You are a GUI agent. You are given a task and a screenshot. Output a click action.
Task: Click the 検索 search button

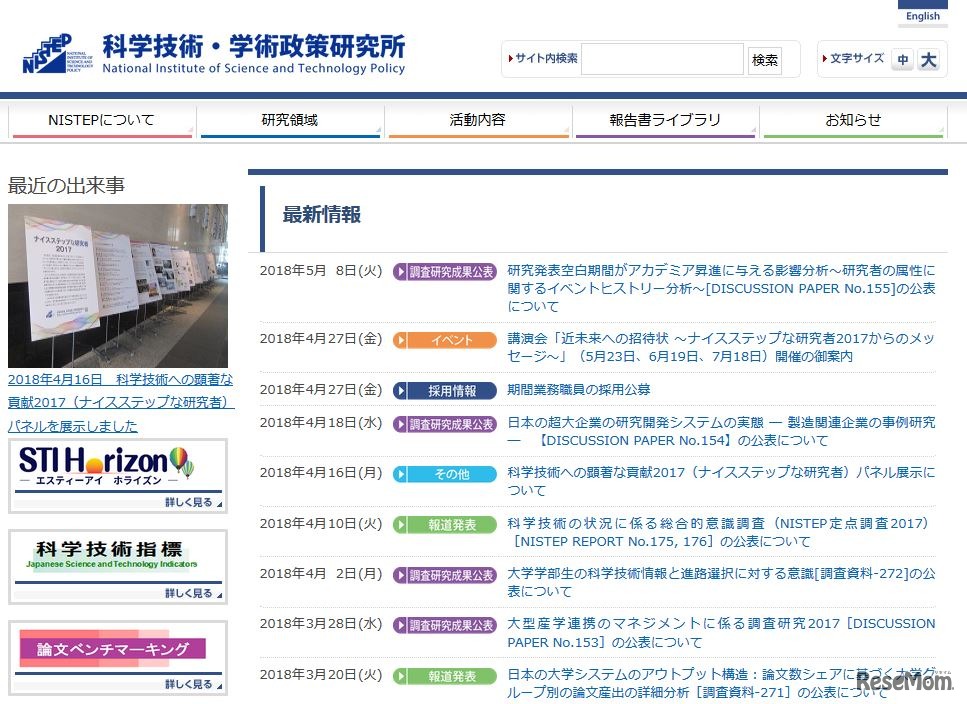(765, 60)
